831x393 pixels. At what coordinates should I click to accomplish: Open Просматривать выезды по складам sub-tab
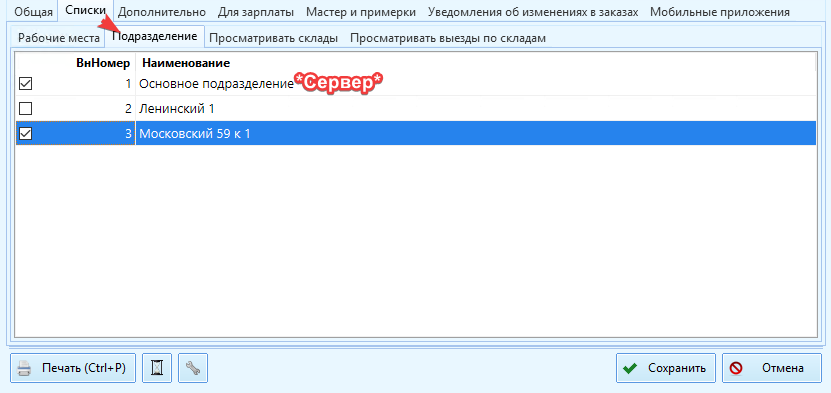[x=447, y=38]
